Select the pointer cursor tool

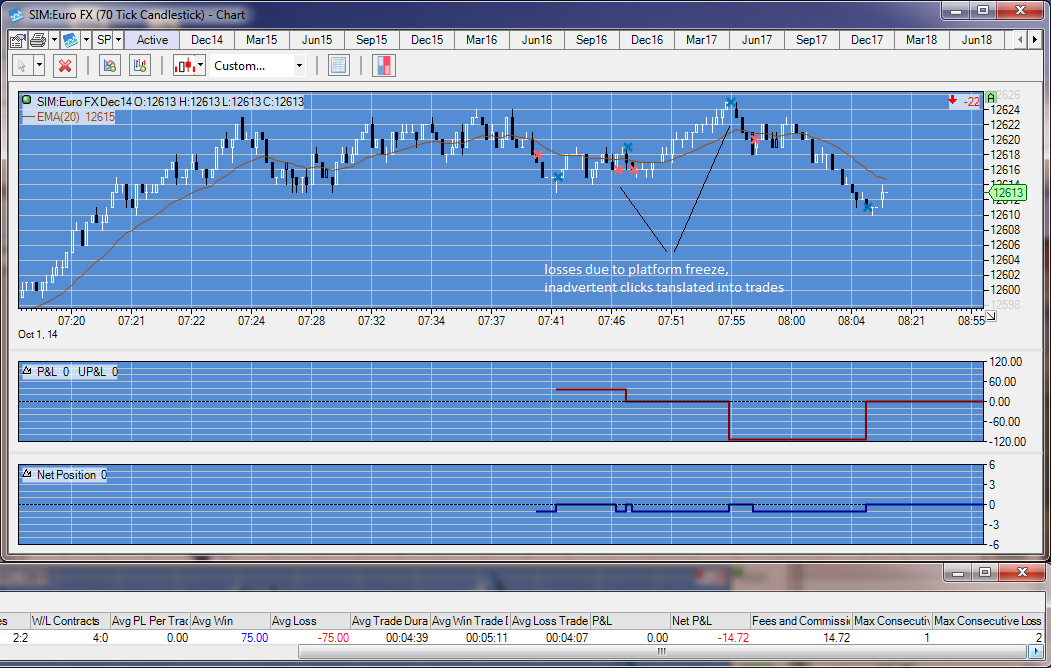(22, 66)
